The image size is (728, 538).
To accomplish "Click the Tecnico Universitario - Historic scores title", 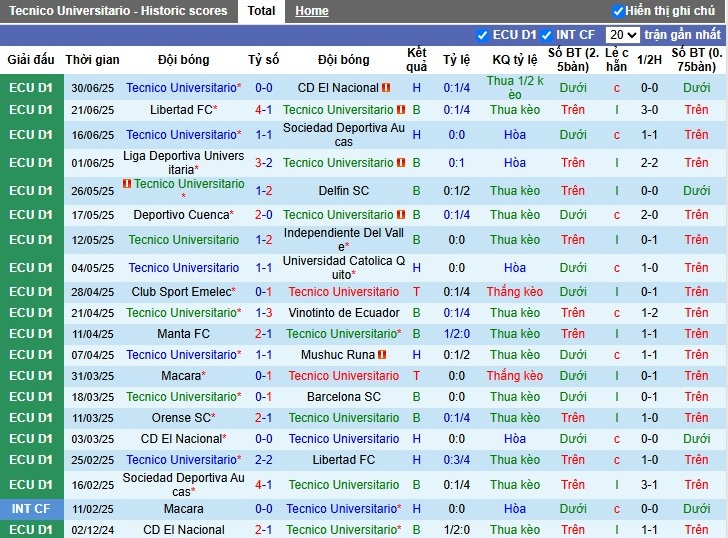I will tap(118, 11).
